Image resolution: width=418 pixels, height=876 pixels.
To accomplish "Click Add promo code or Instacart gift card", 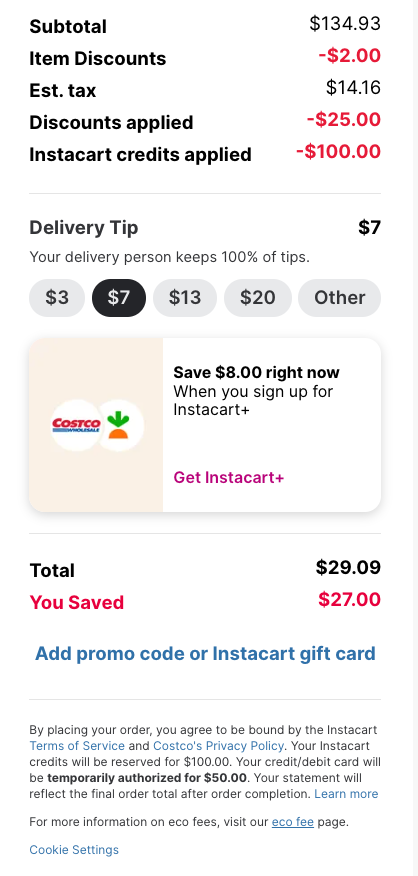I will (205, 653).
